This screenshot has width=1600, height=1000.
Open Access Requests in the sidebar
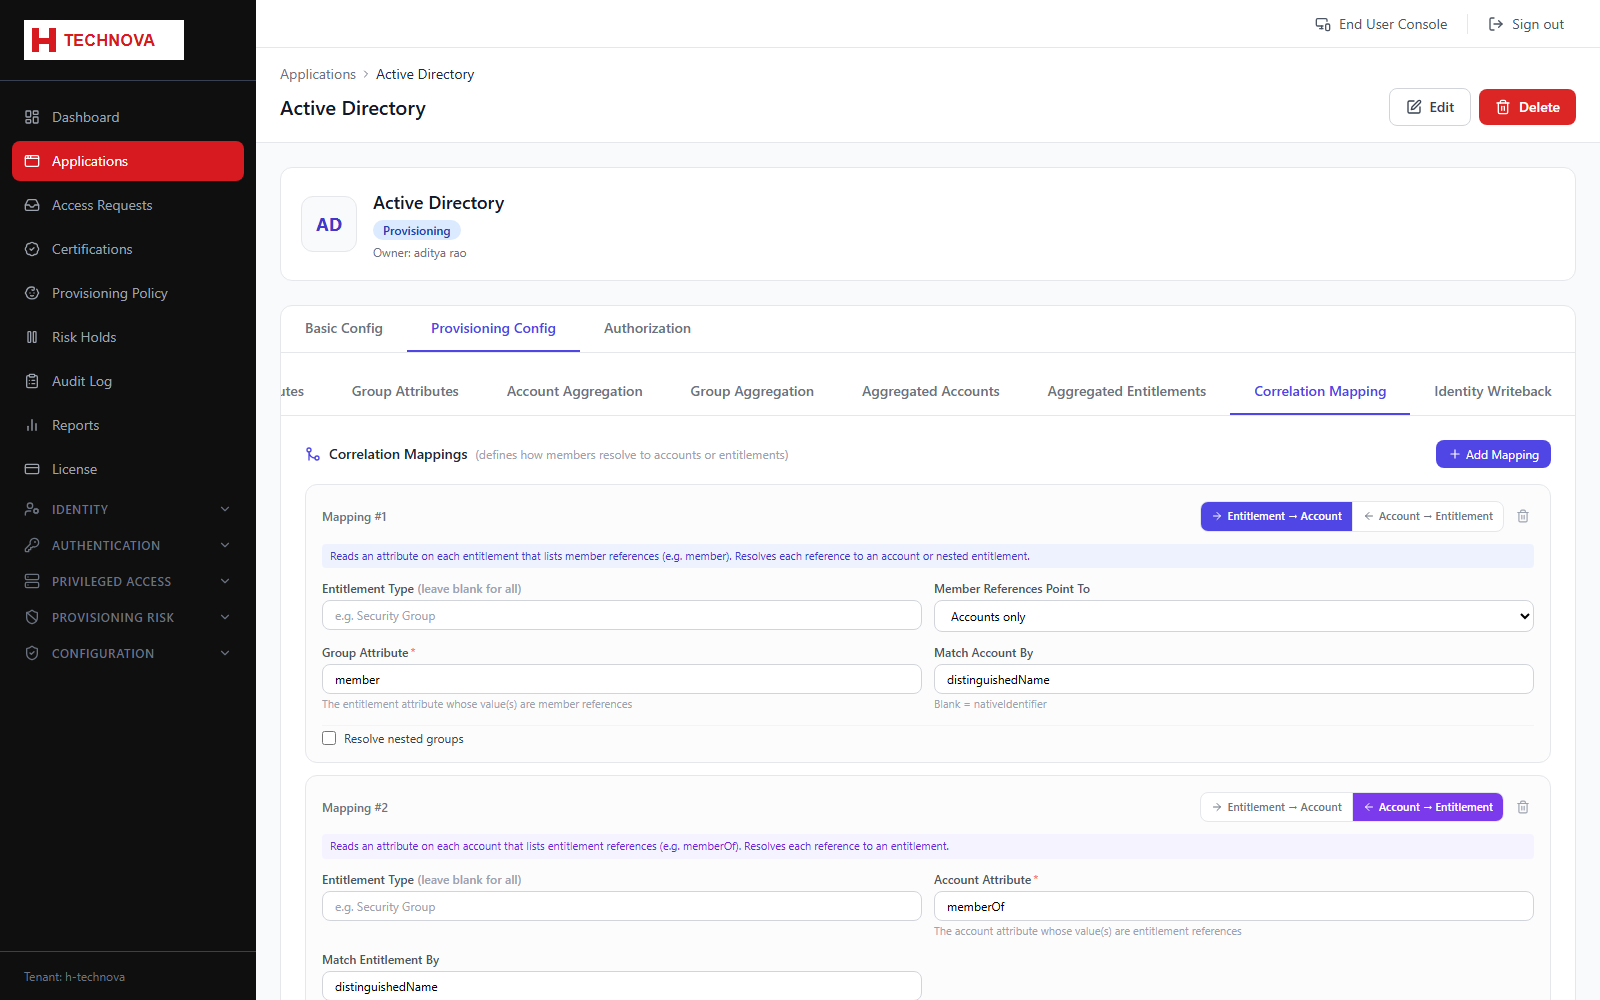point(128,205)
